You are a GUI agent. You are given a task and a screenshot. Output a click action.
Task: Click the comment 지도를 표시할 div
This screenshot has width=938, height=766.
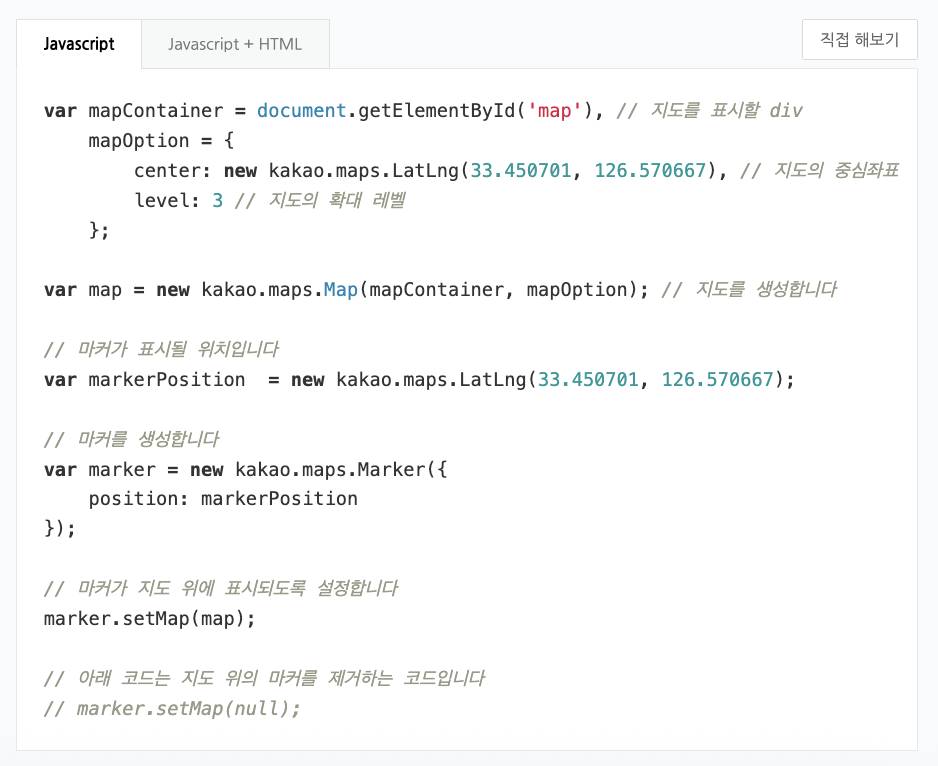pyautogui.click(x=709, y=111)
